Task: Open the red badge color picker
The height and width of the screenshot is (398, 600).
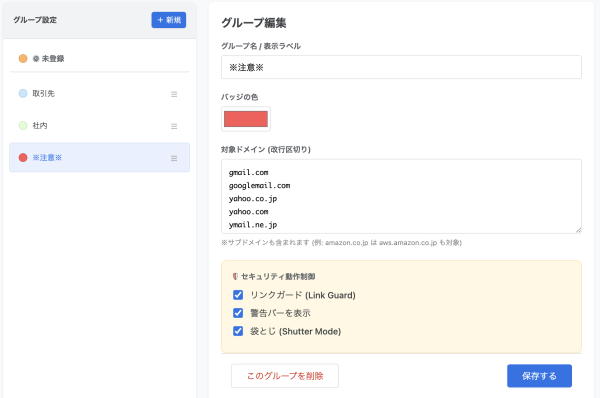Action: pos(246,119)
